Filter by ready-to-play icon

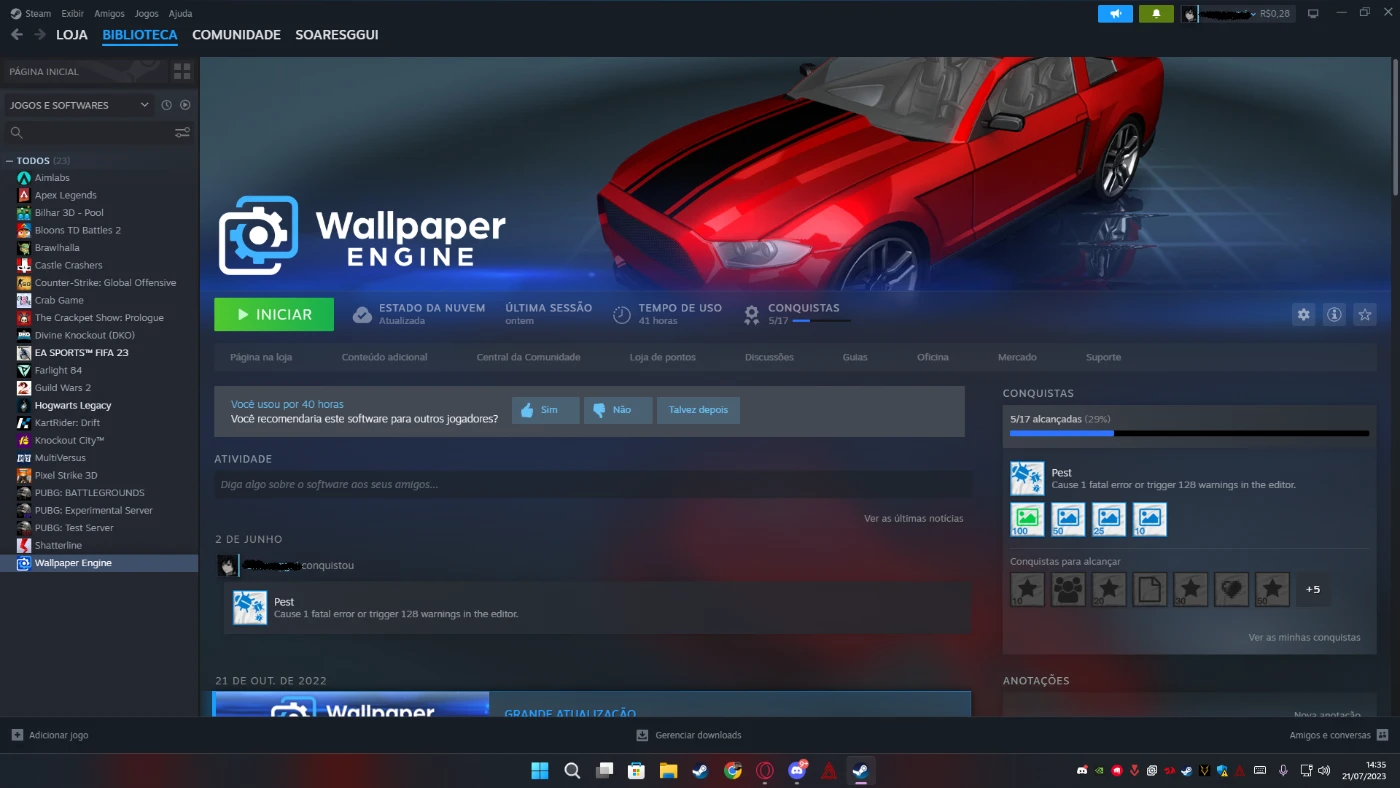(185, 105)
